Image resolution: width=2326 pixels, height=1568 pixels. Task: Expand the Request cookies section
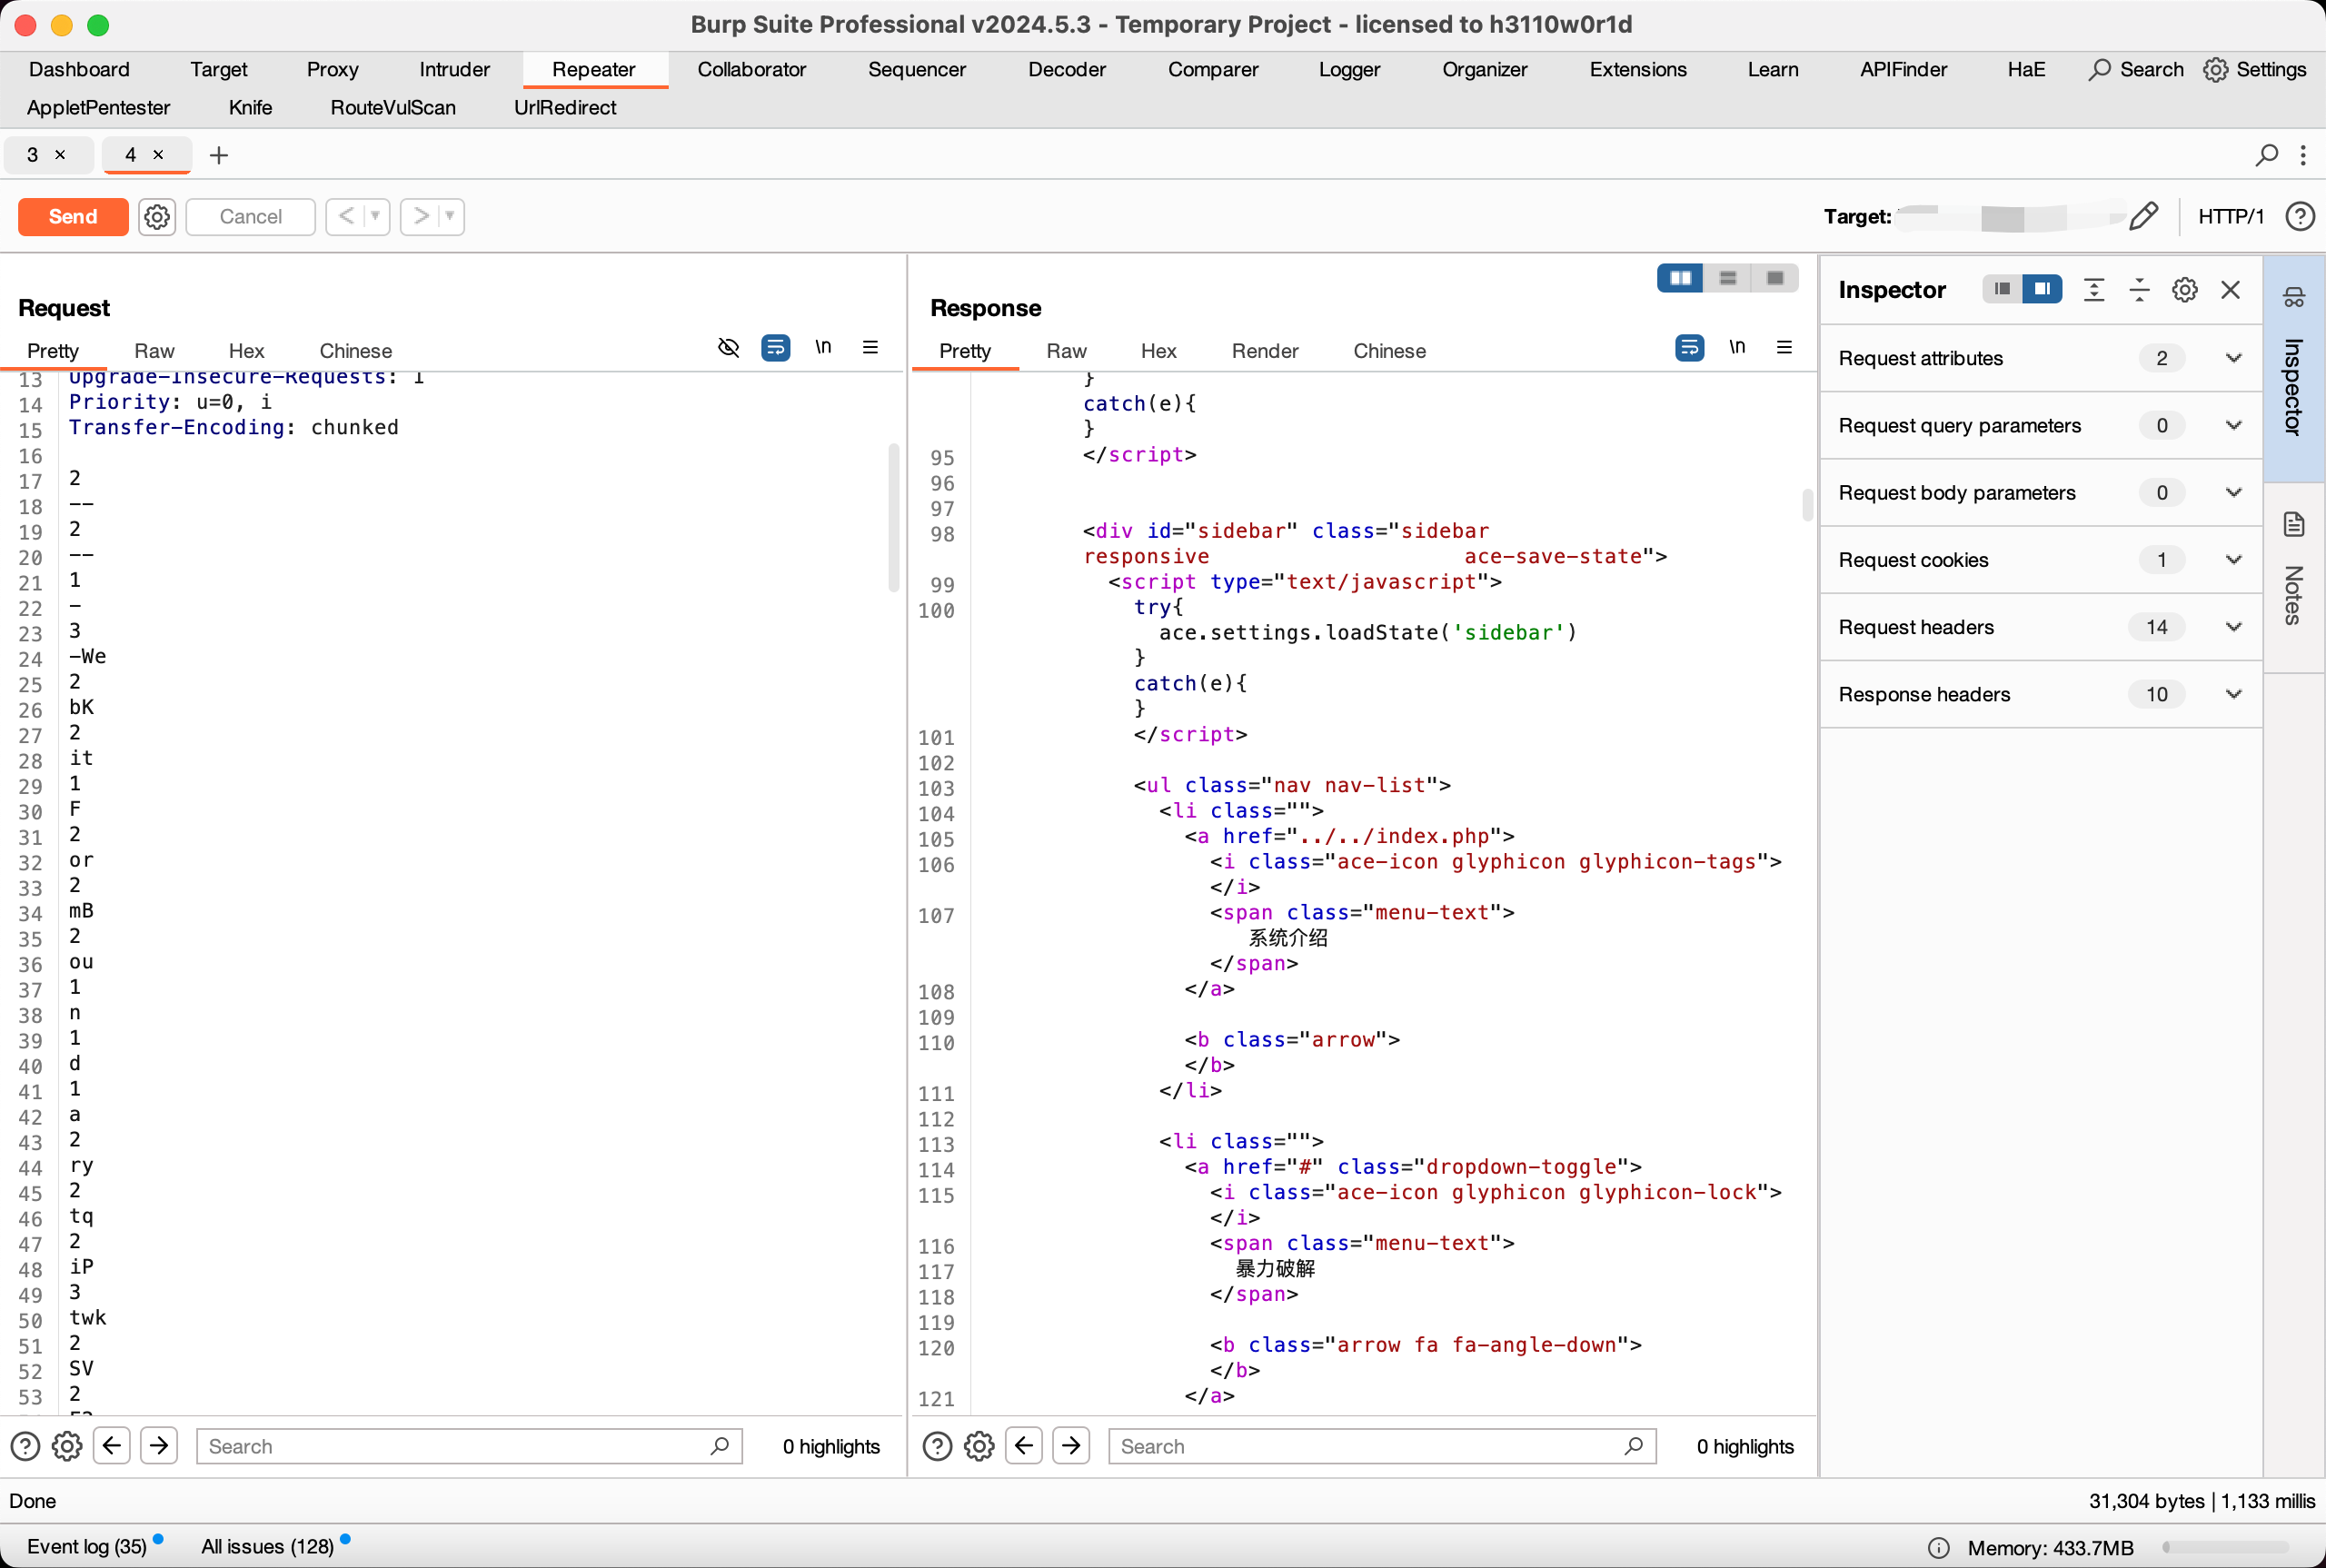pyautogui.click(x=2233, y=560)
